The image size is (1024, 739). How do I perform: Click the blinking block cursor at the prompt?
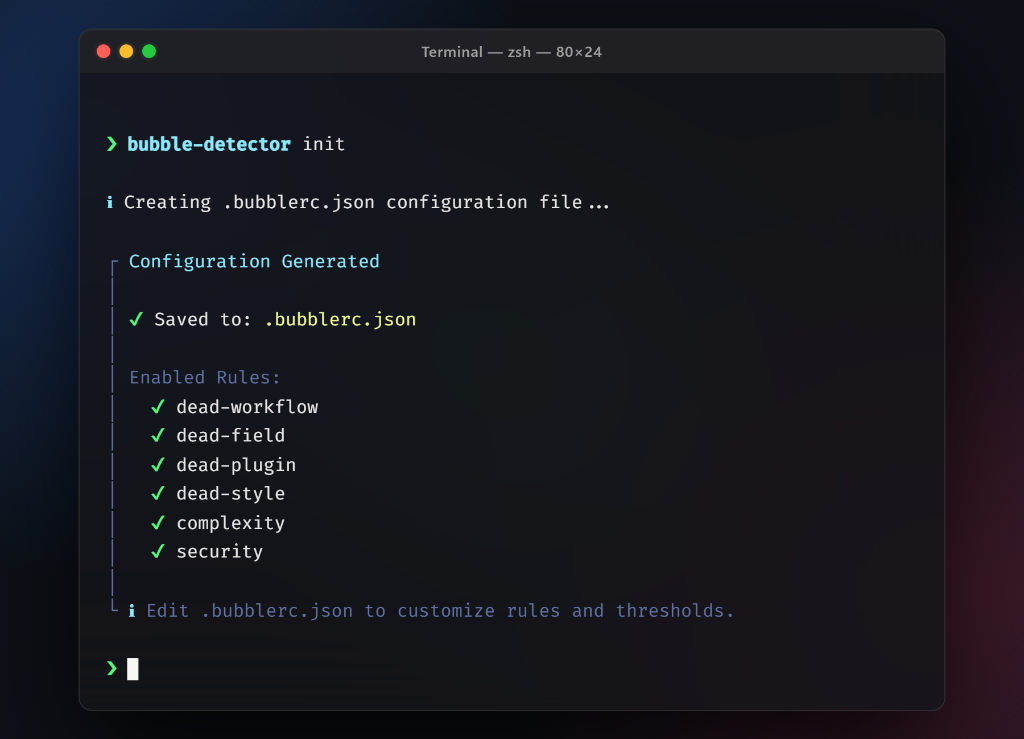(133, 669)
